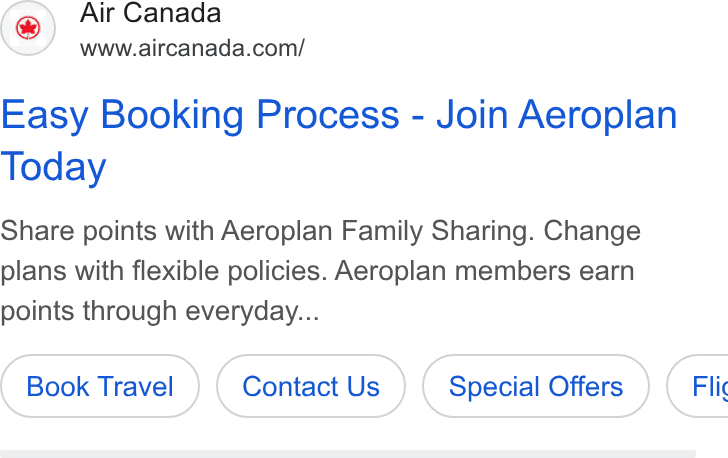Click the word Today in the headline

(x=53, y=167)
